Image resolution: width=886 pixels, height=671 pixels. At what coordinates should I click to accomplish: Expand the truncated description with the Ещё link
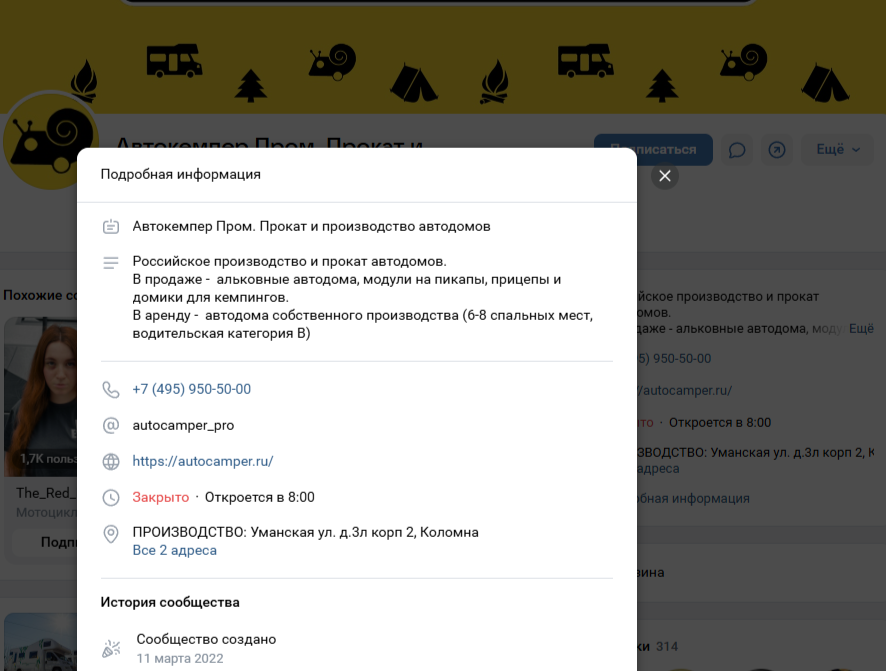[x=862, y=328]
